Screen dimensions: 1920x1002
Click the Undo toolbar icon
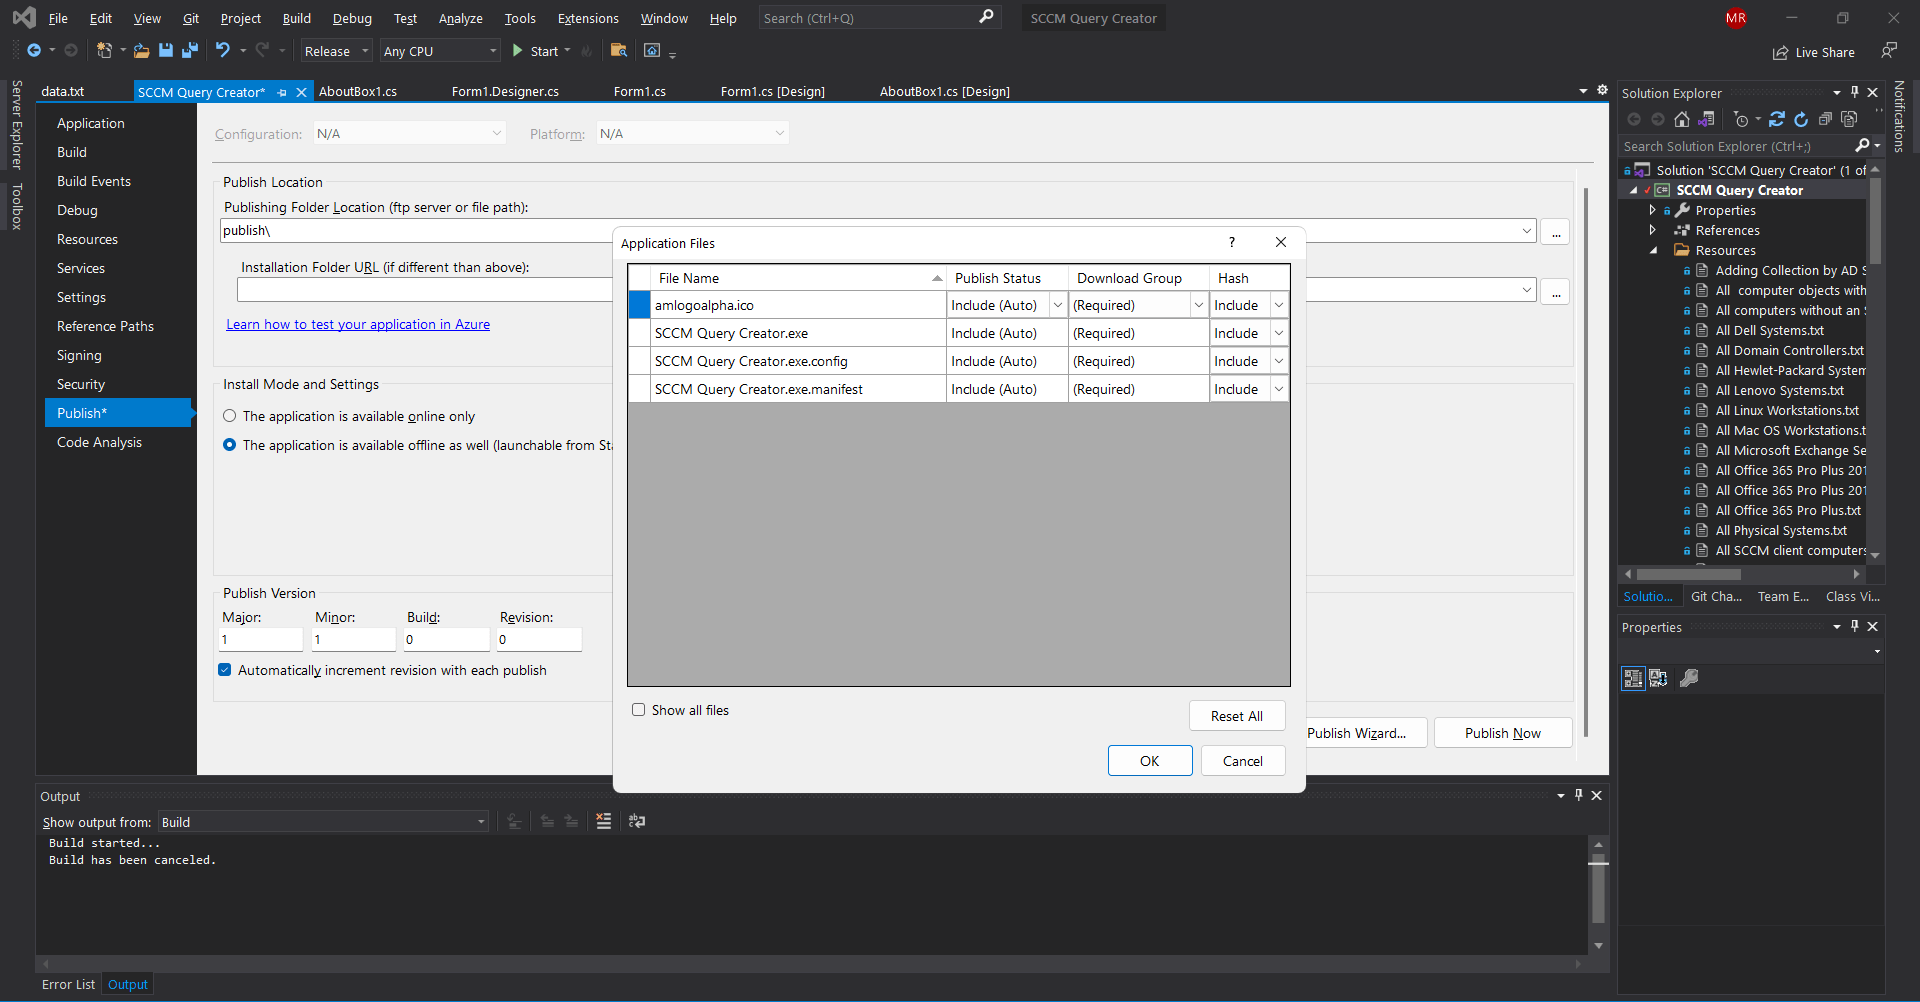(x=222, y=50)
